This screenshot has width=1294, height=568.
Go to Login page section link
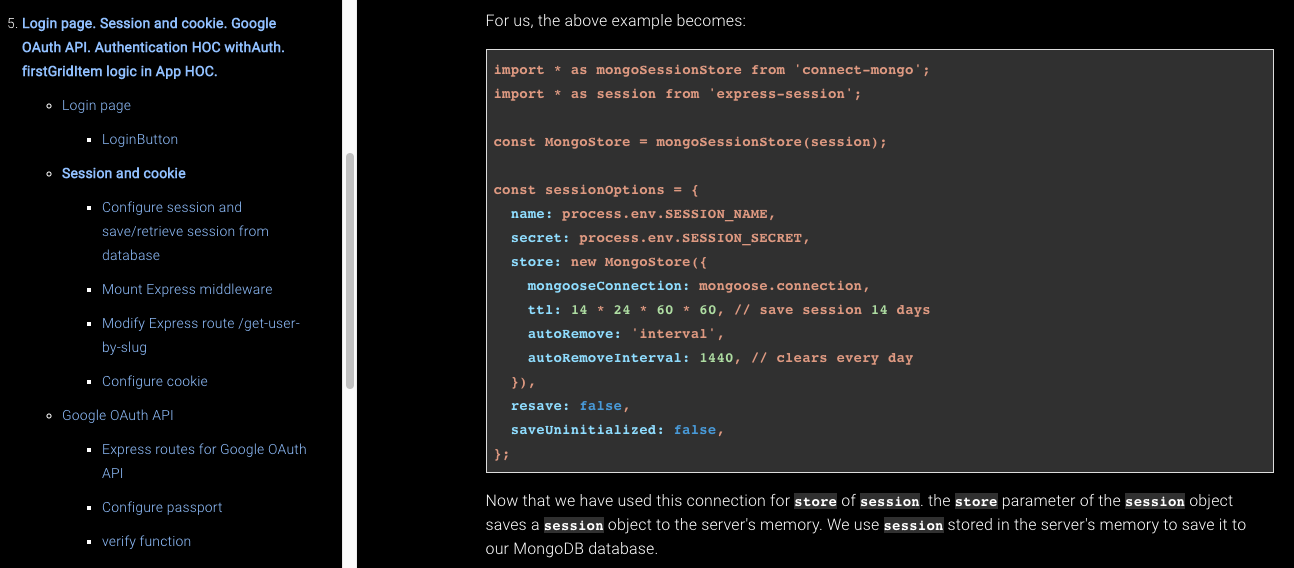[96, 105]
